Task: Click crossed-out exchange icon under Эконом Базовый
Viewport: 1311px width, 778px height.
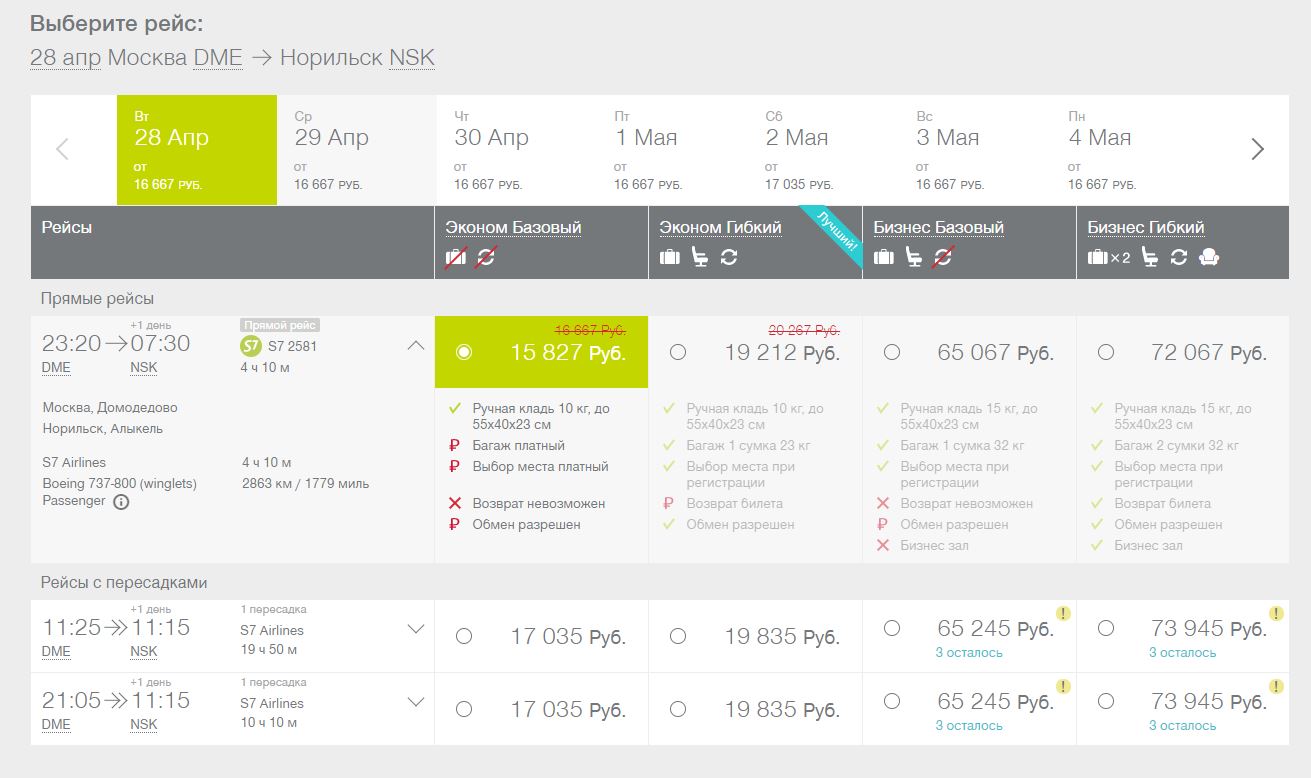Action: pos(486,257)
